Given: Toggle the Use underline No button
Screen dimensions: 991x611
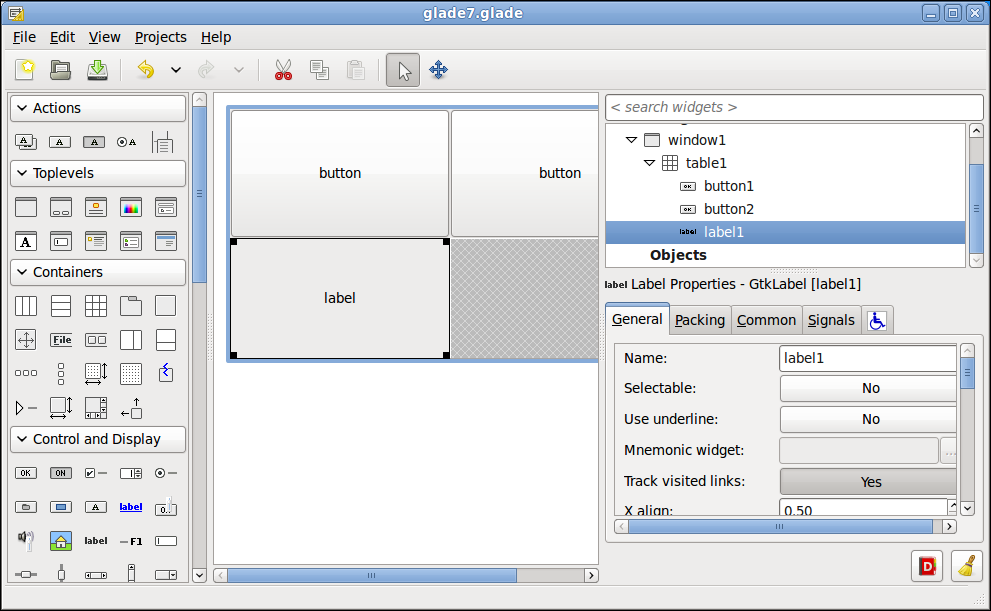Looking at the screenshot, I should (x=868, y=420).
